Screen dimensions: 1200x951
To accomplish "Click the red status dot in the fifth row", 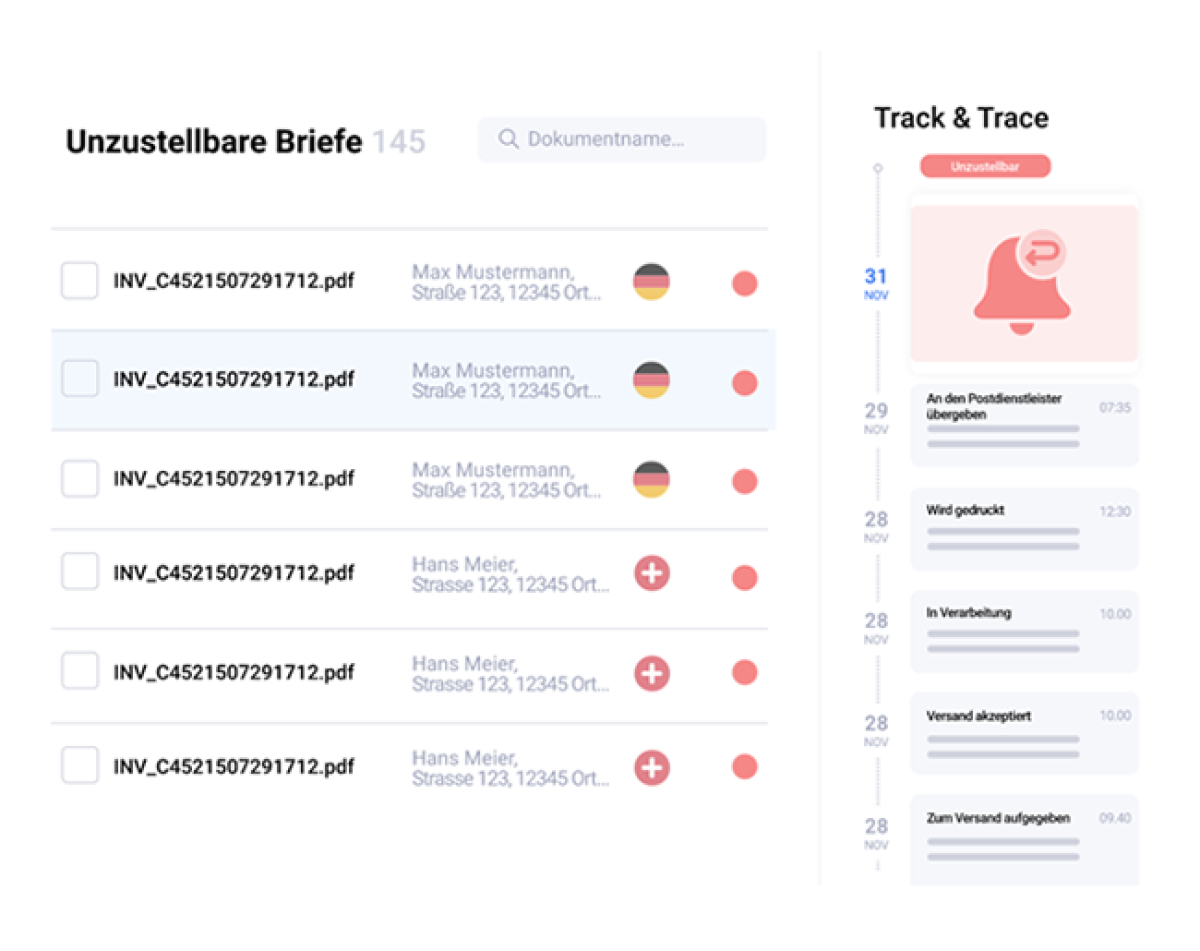I will point(744,672).
